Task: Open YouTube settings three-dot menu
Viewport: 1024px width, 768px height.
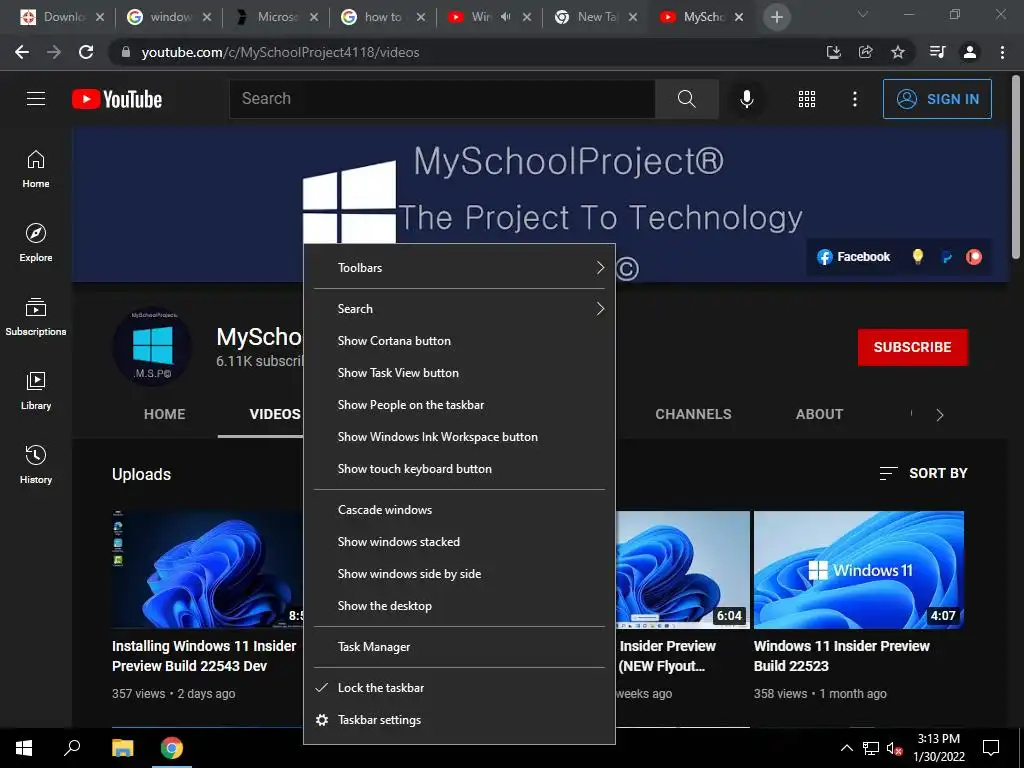Action: click(x=854, y=99)
